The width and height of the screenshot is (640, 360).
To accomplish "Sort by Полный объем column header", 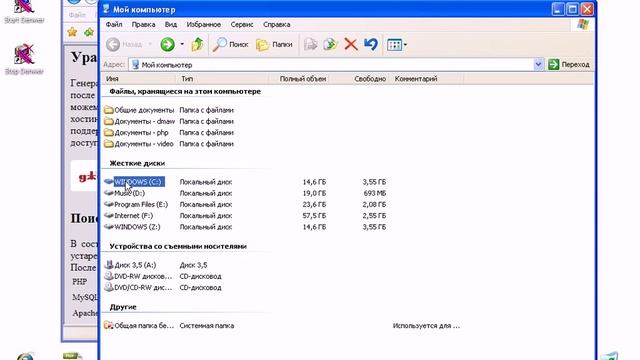I will (x=300, y=79).
